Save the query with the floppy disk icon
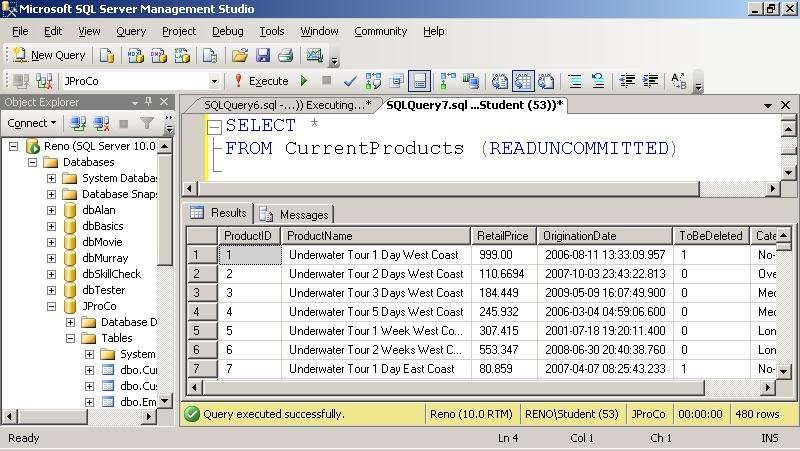 263,55
